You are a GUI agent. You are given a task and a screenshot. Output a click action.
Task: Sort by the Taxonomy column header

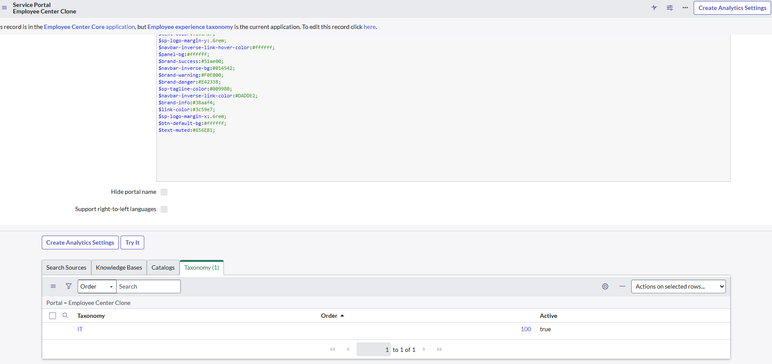(x=91, y=316)
